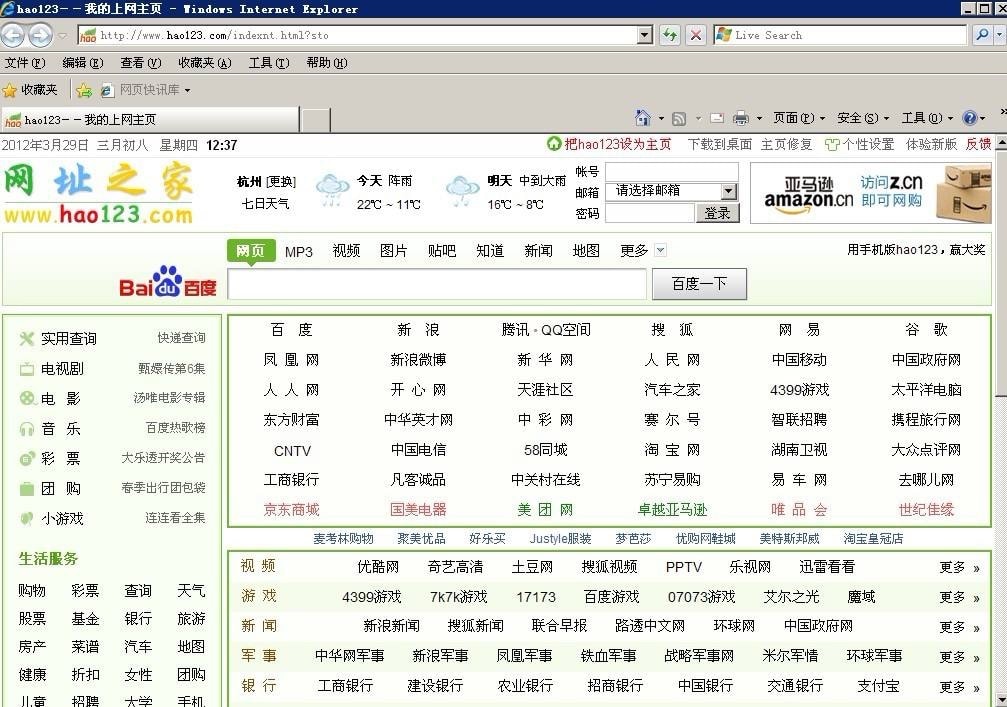Screen dimensions: 1007x707
Task: Click the 电视剧 TV icon in sidebar
Action: pos(26,369)
